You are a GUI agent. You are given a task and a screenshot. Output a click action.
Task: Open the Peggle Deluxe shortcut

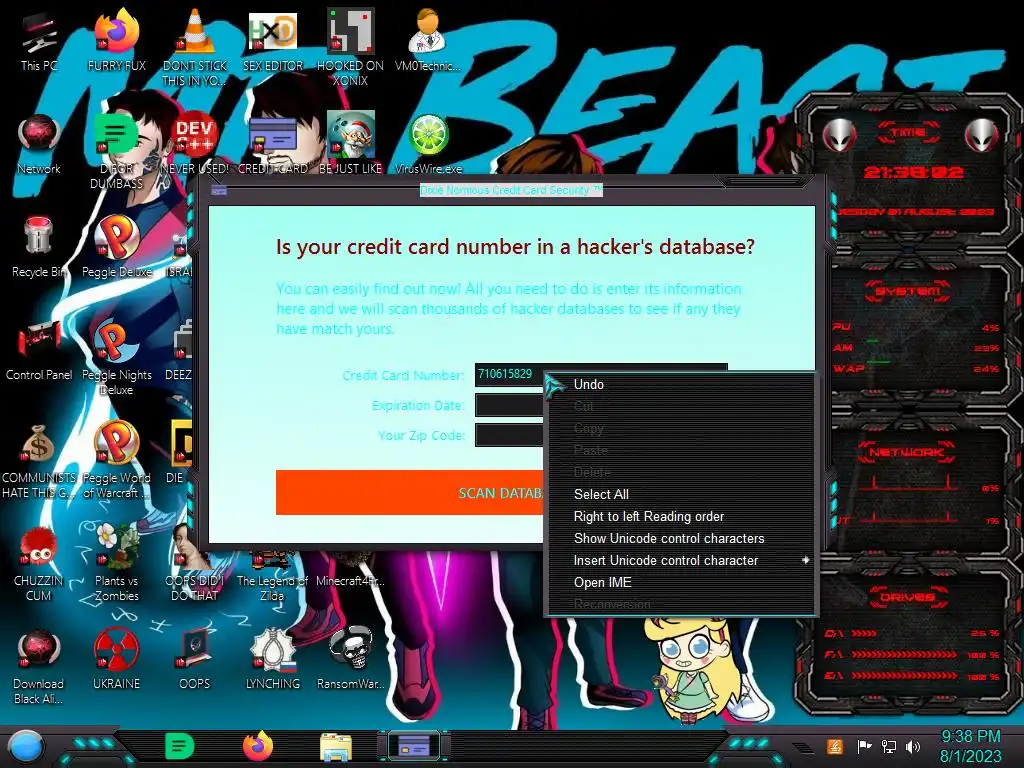pyautogui.click(x=116, y=247)
